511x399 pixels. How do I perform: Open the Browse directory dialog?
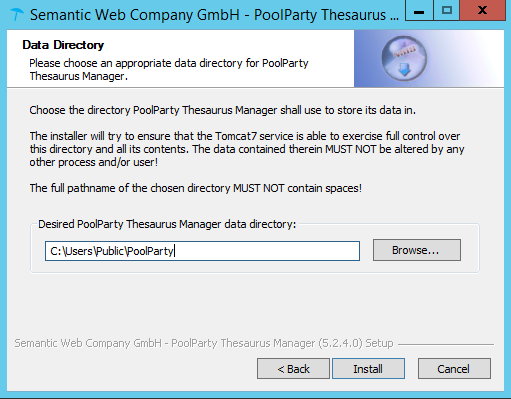tap(417, 250)
